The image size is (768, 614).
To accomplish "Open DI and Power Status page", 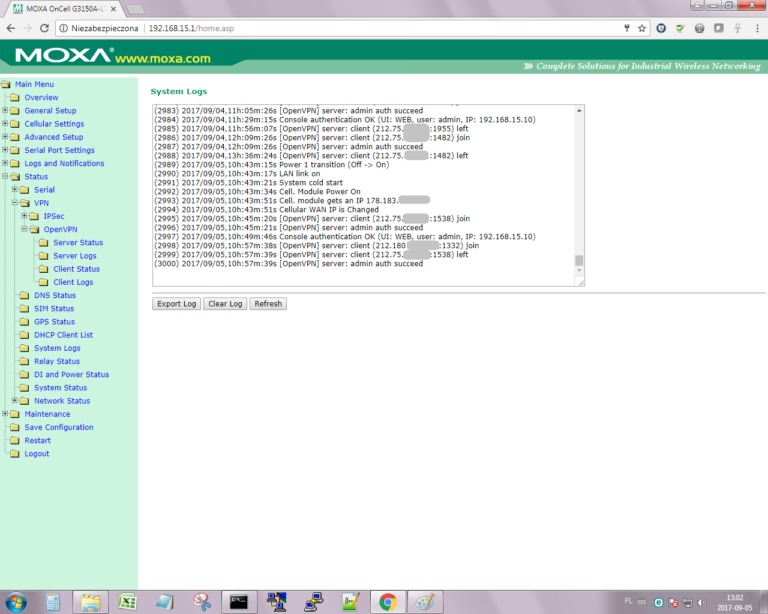I will click(x=72, y=375).
